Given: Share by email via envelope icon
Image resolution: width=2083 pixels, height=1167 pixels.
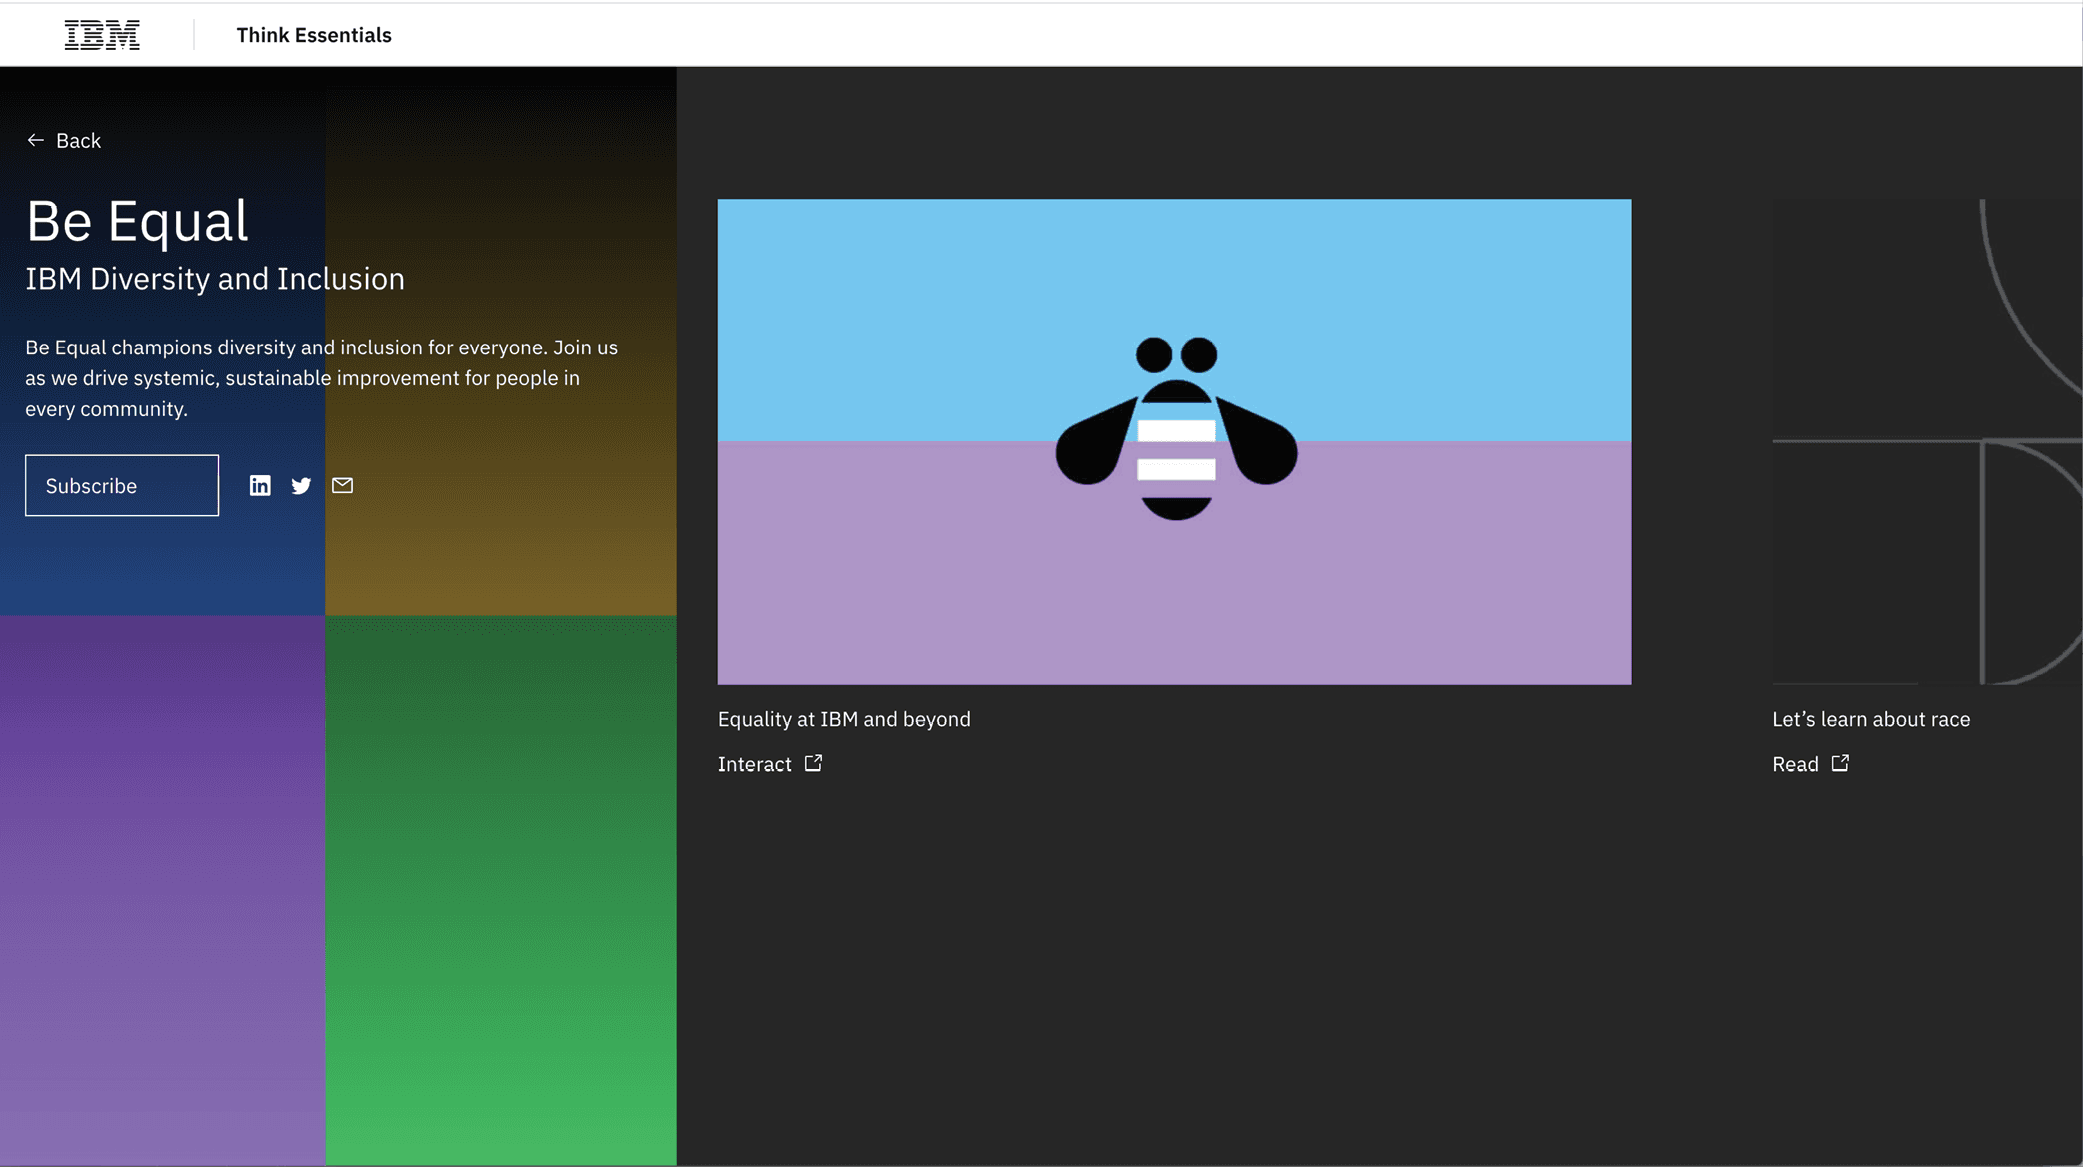Looking at the screenshot, I should click(342, 485).
